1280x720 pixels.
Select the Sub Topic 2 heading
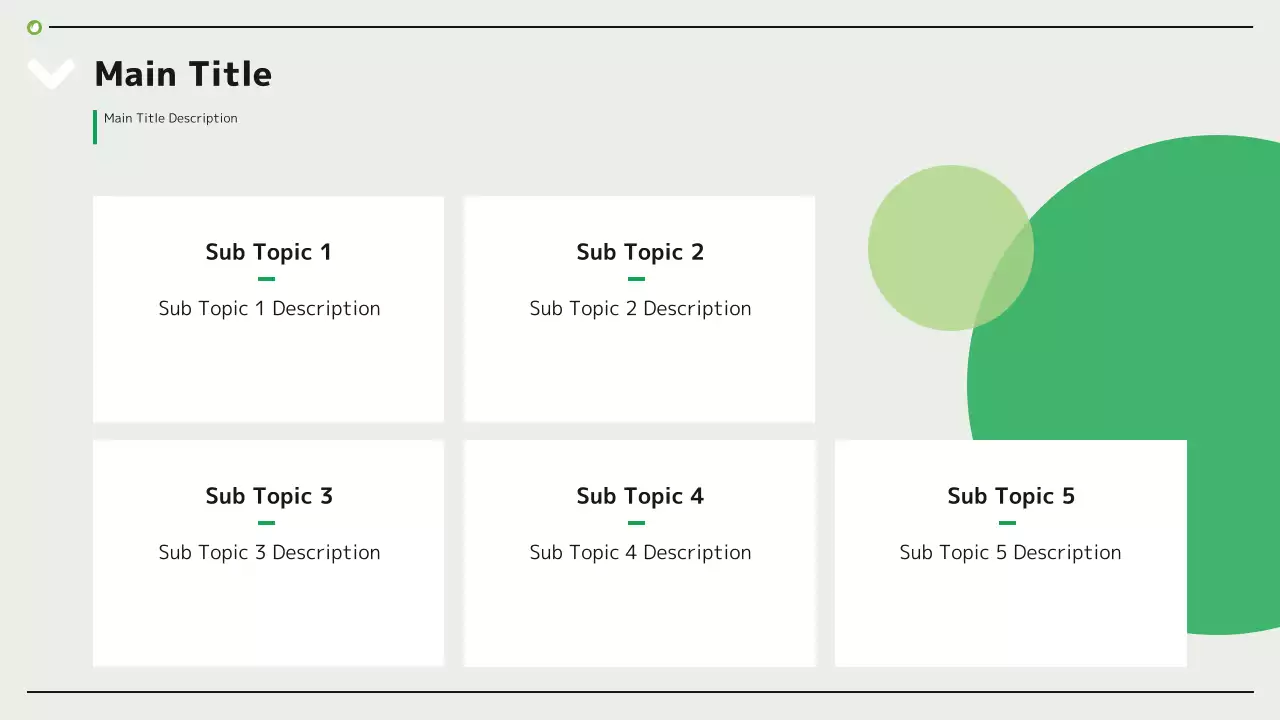pos(640,252)
